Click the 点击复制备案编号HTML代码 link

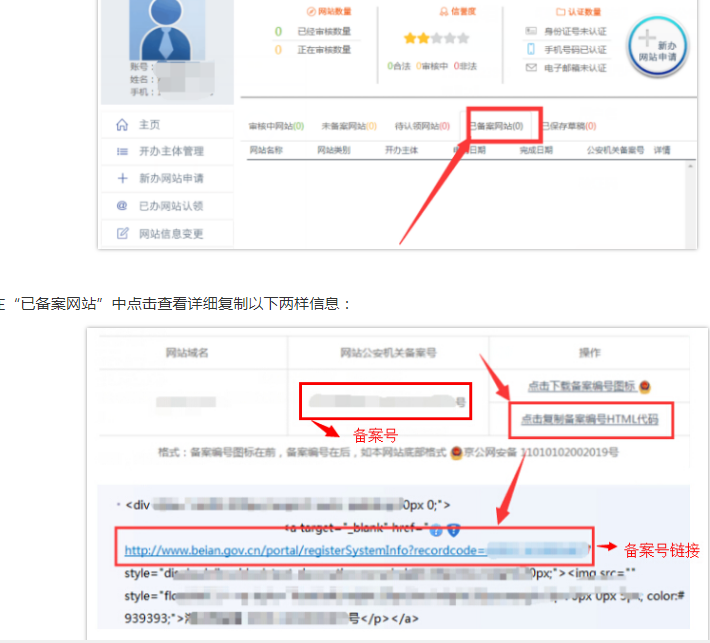(590, 420)
